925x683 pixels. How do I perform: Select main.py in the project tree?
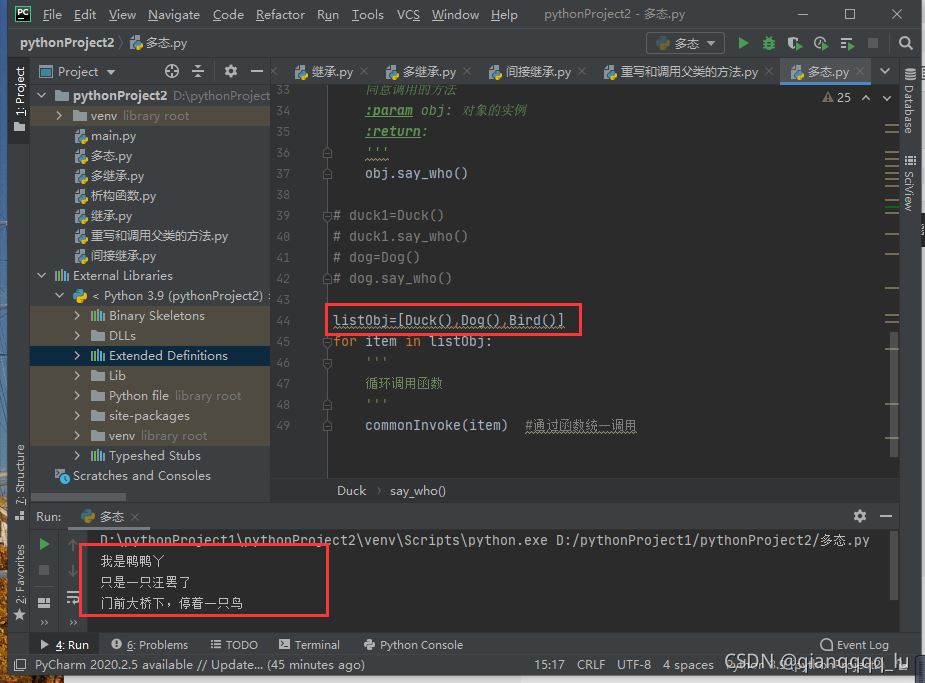pos(113,136)
